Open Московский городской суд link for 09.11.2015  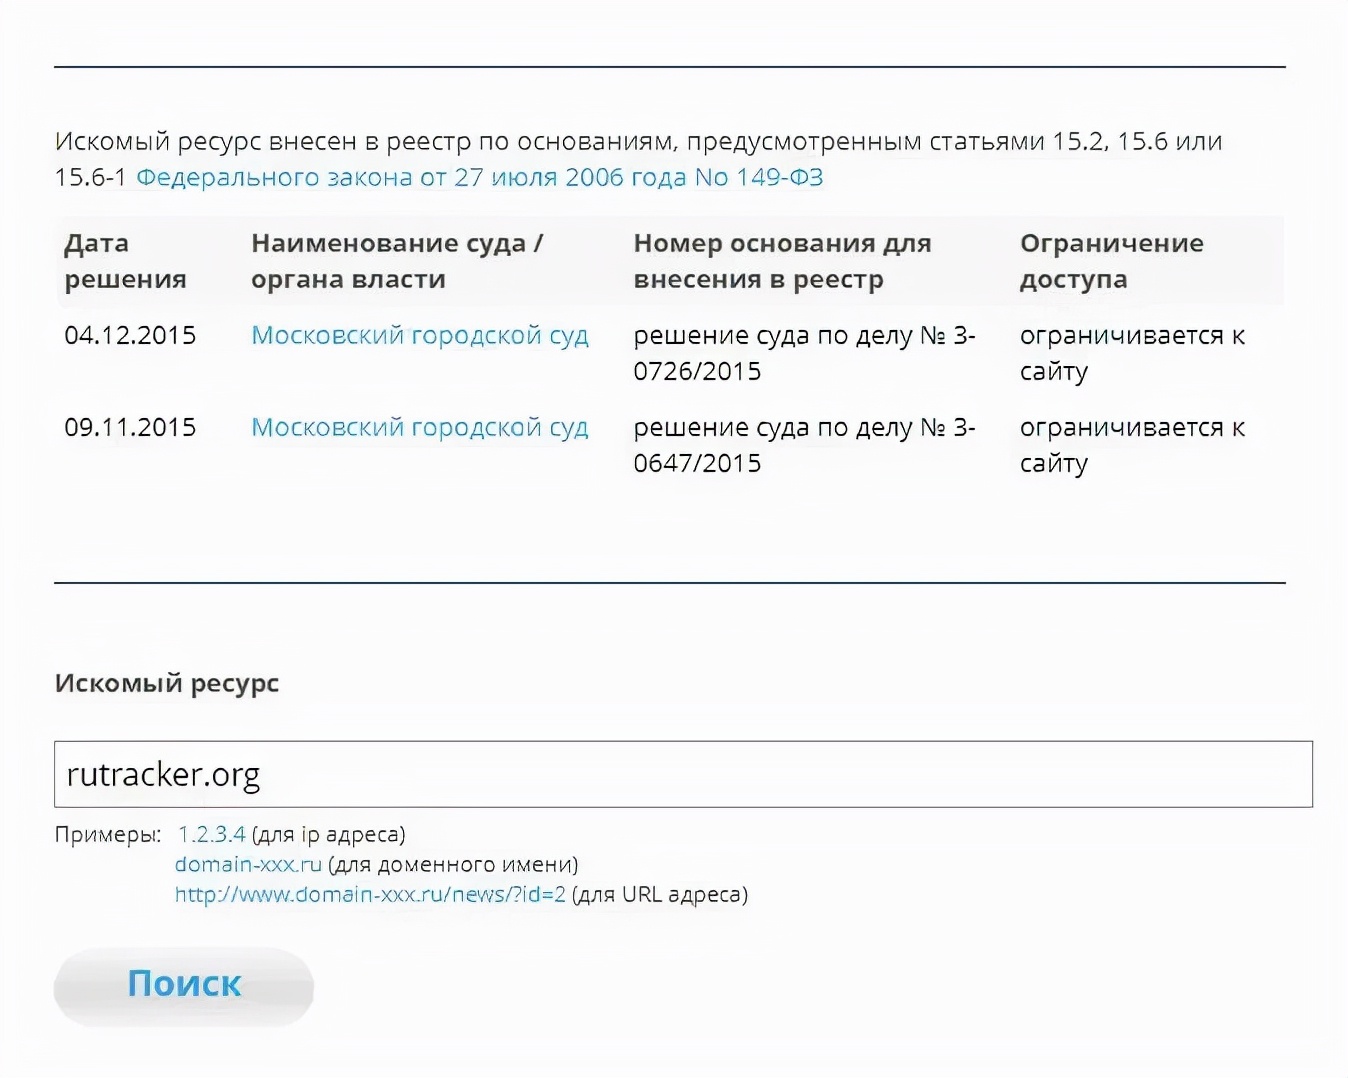pos(420,427)
